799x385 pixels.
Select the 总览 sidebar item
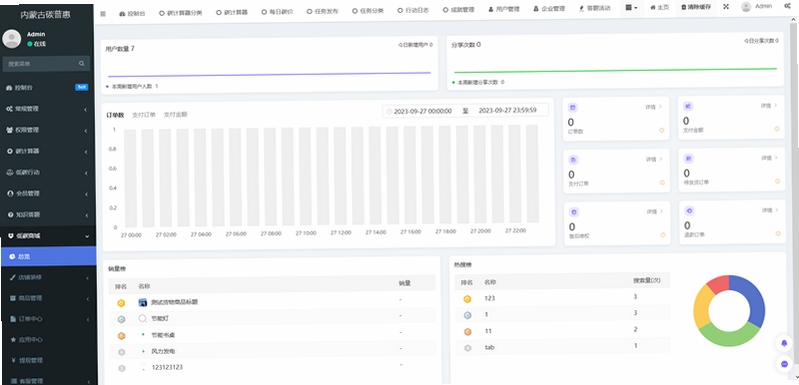point(48,256)
